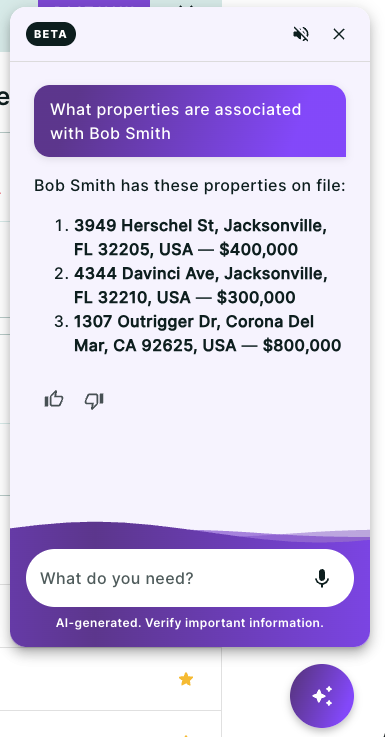This screenshot has width=385, height=737.
Task: Give the response a thumbs up
Action: coord(54,400)
